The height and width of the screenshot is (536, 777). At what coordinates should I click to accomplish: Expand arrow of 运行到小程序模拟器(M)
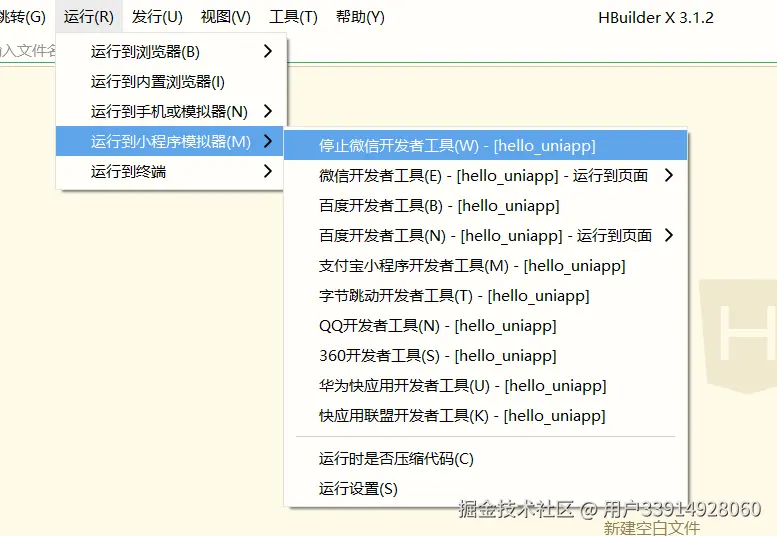pyautogui.click(x=268, y=141)
